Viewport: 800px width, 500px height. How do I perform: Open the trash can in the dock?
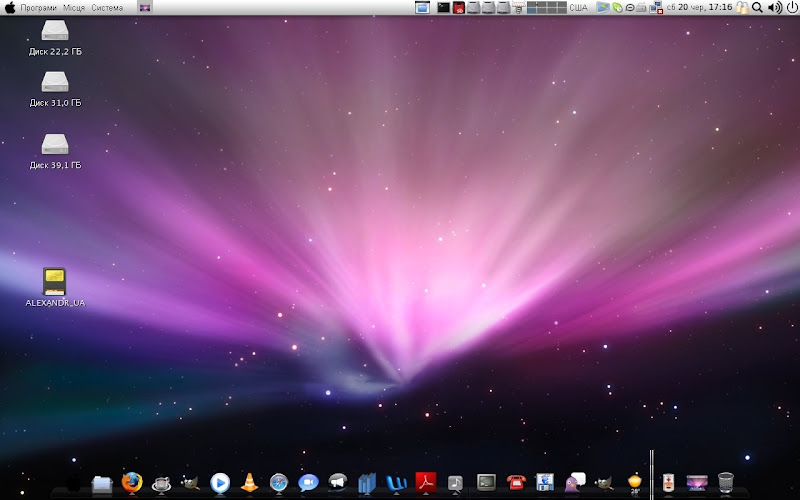(726, 482)
